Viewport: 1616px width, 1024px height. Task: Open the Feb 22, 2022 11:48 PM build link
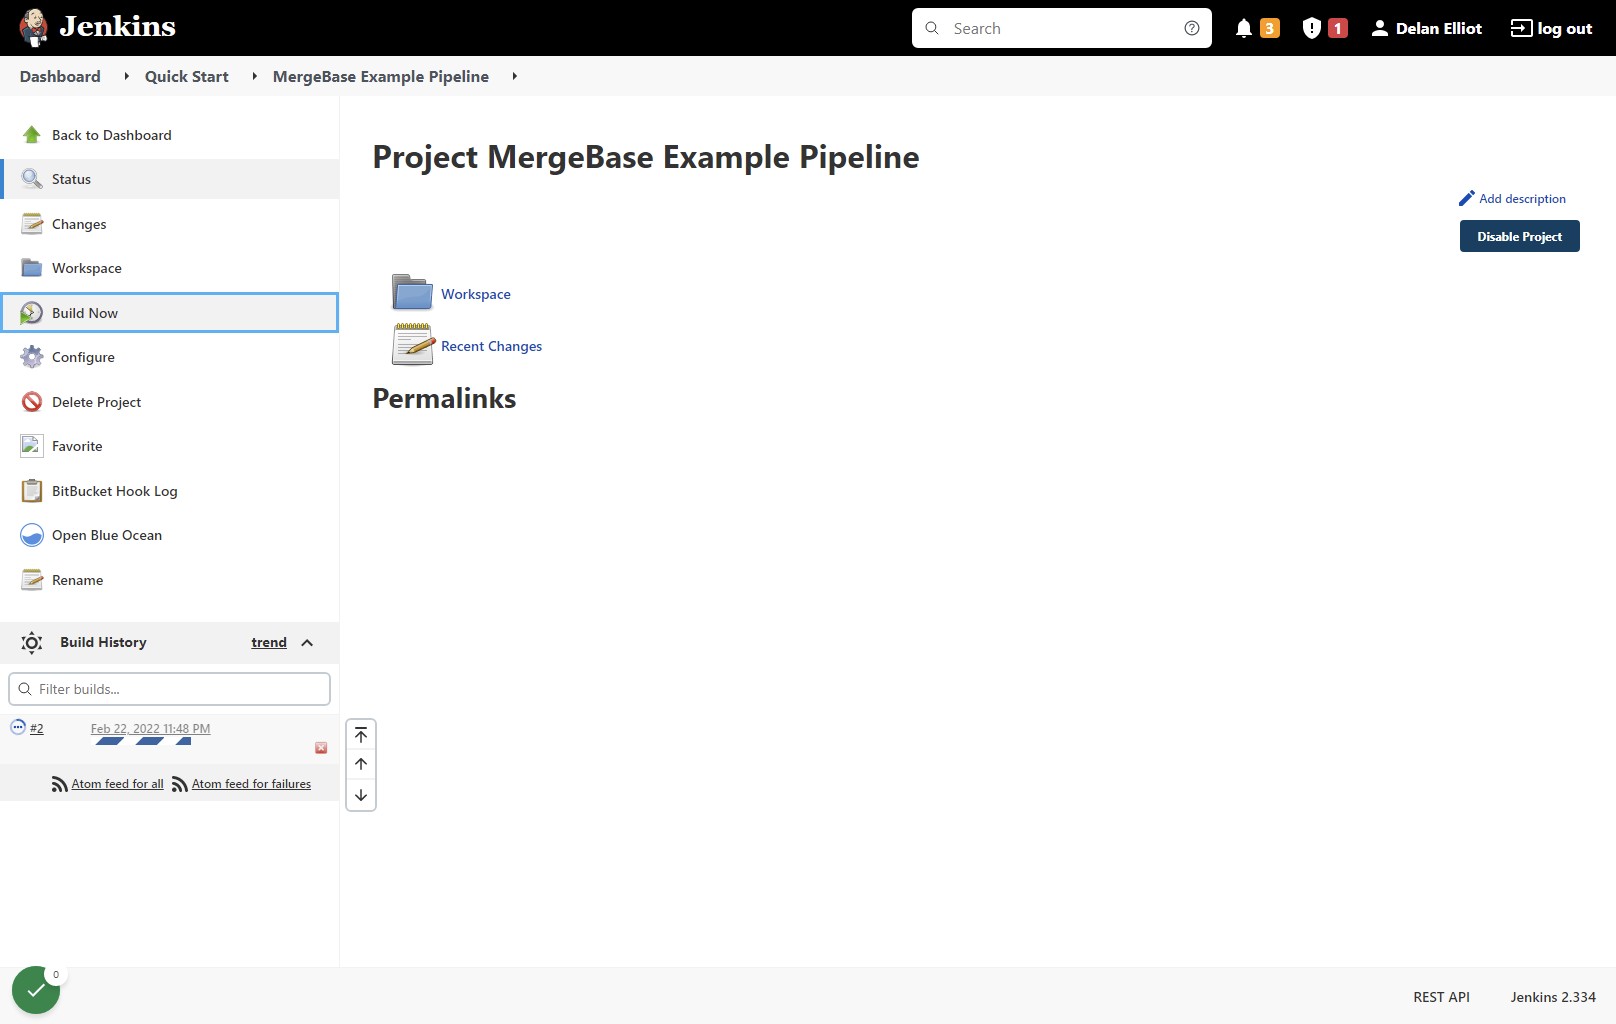click(x=150, y=729)
